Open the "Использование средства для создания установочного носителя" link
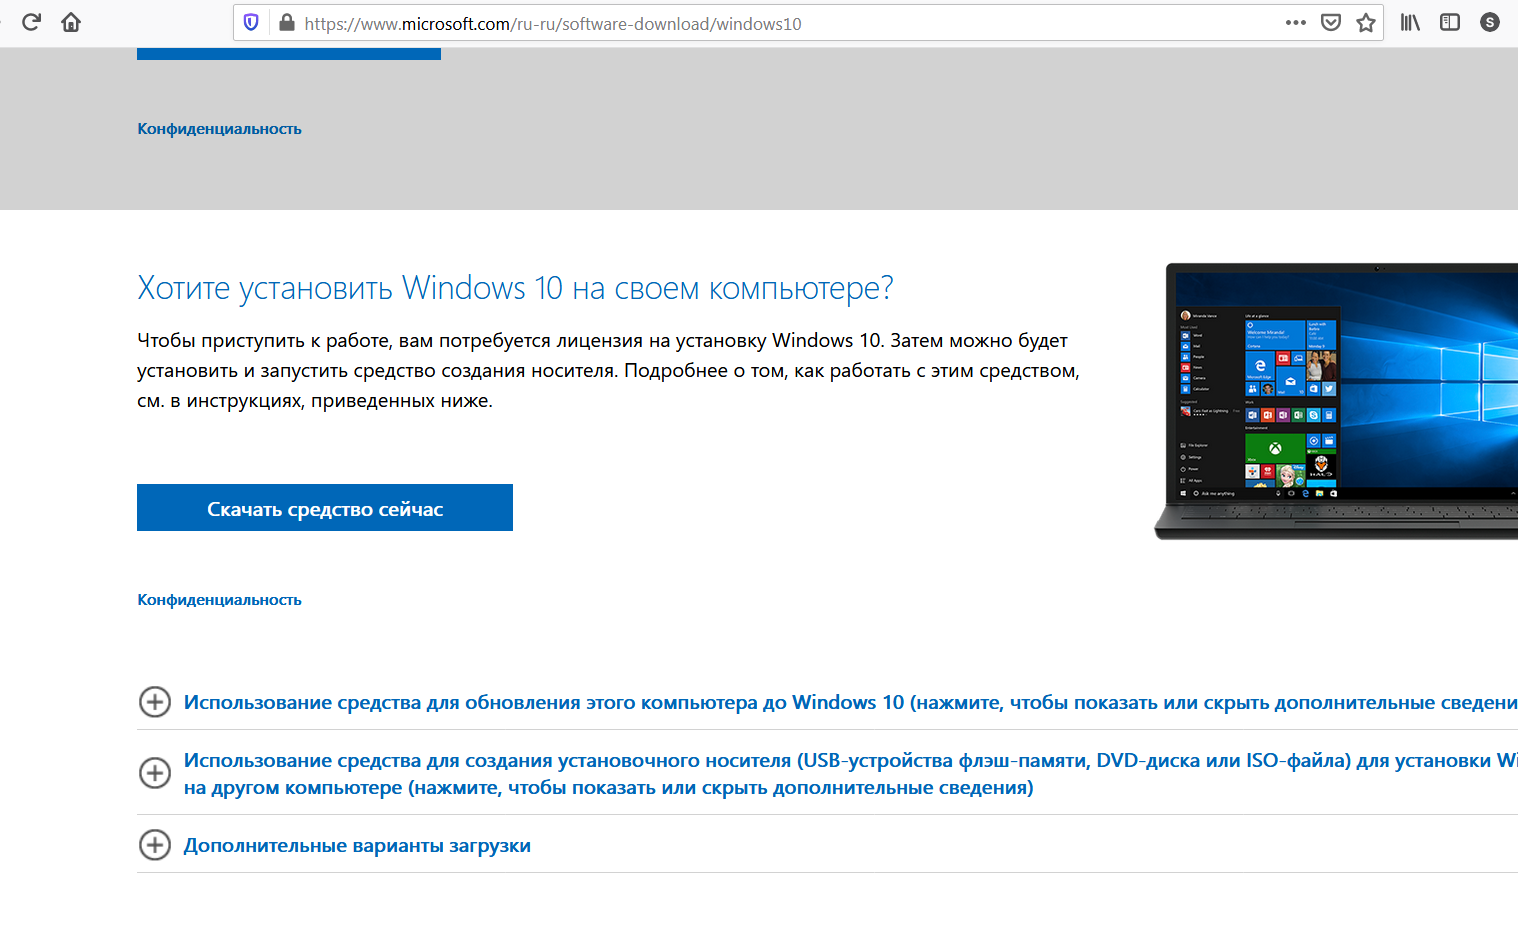 [x=851, y=774]
